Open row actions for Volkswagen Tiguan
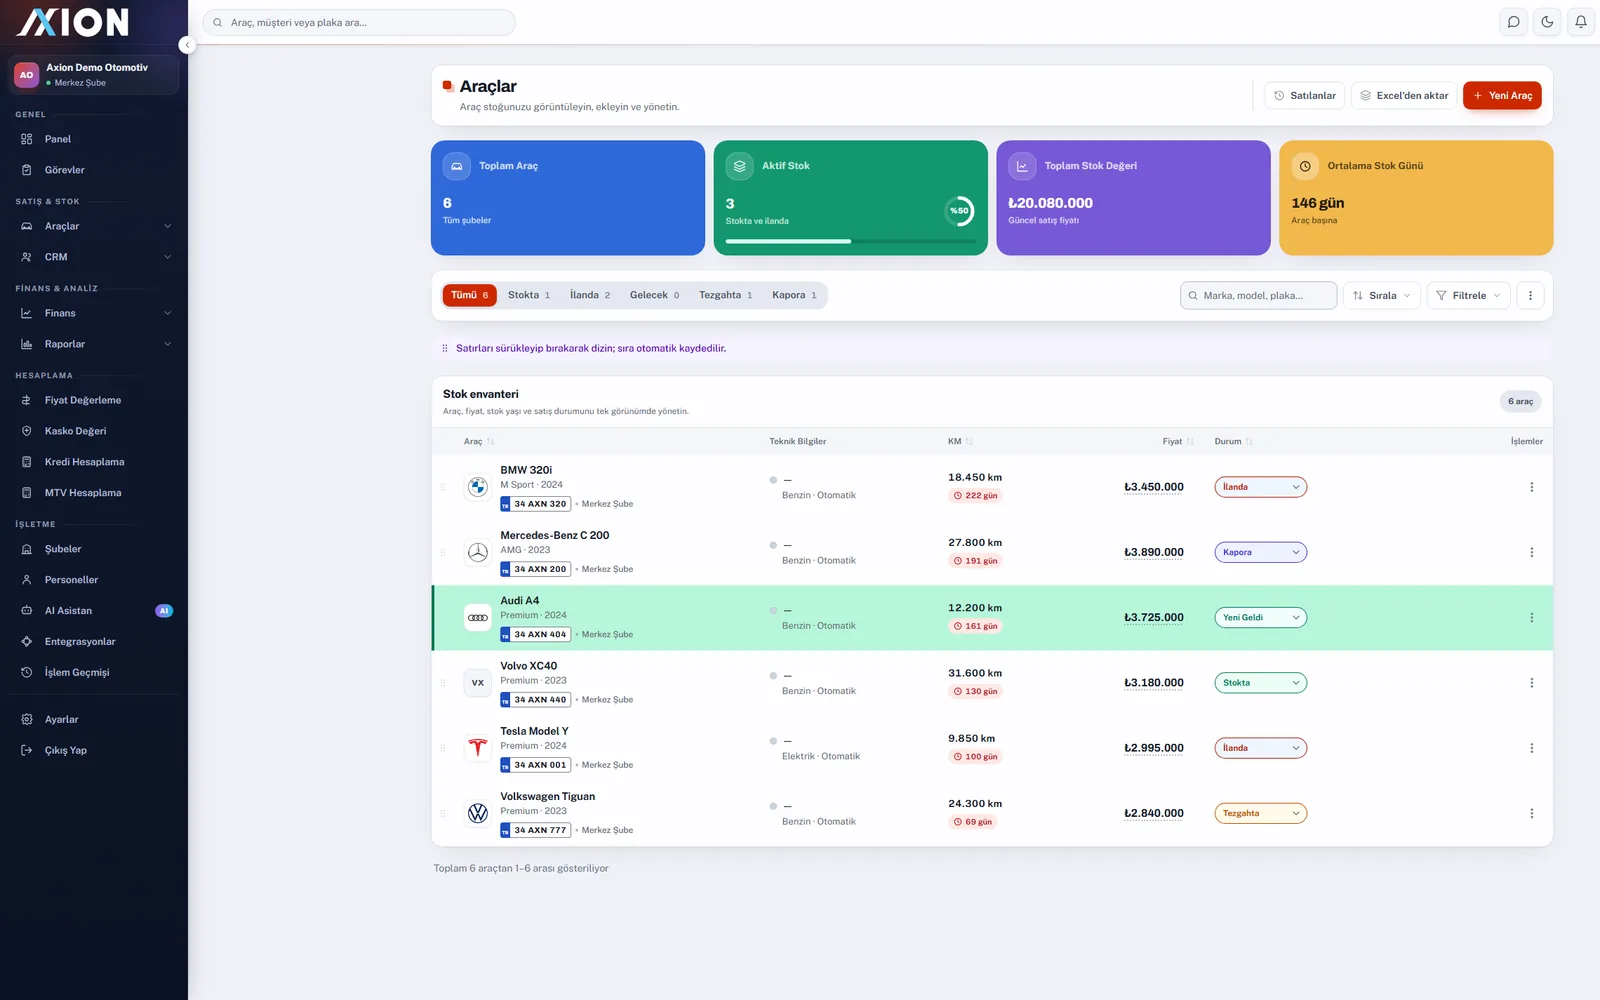 [1531, 813]
